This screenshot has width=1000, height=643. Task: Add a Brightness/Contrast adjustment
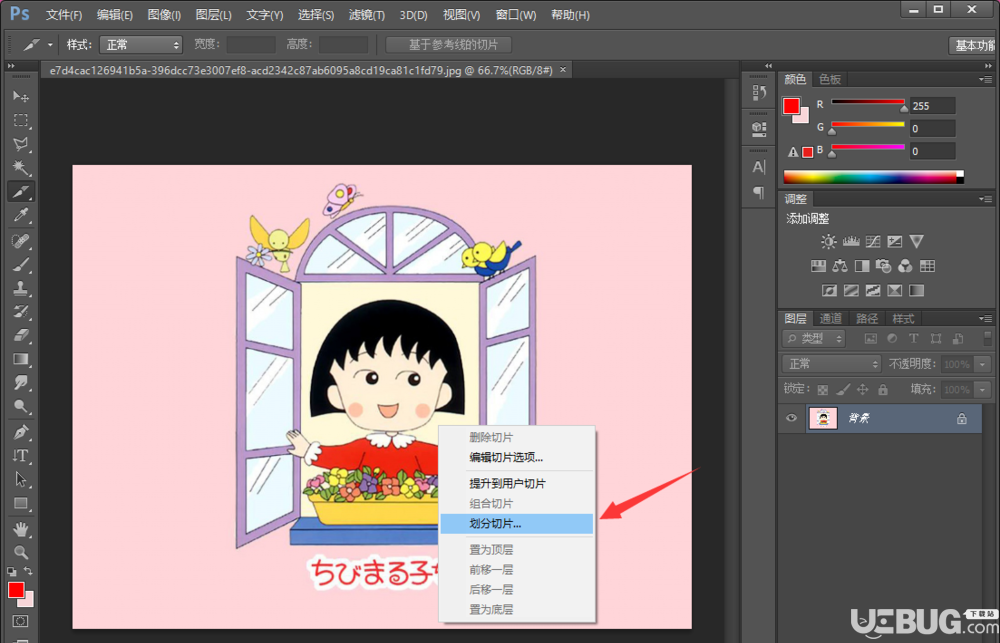tap(828, 242)
